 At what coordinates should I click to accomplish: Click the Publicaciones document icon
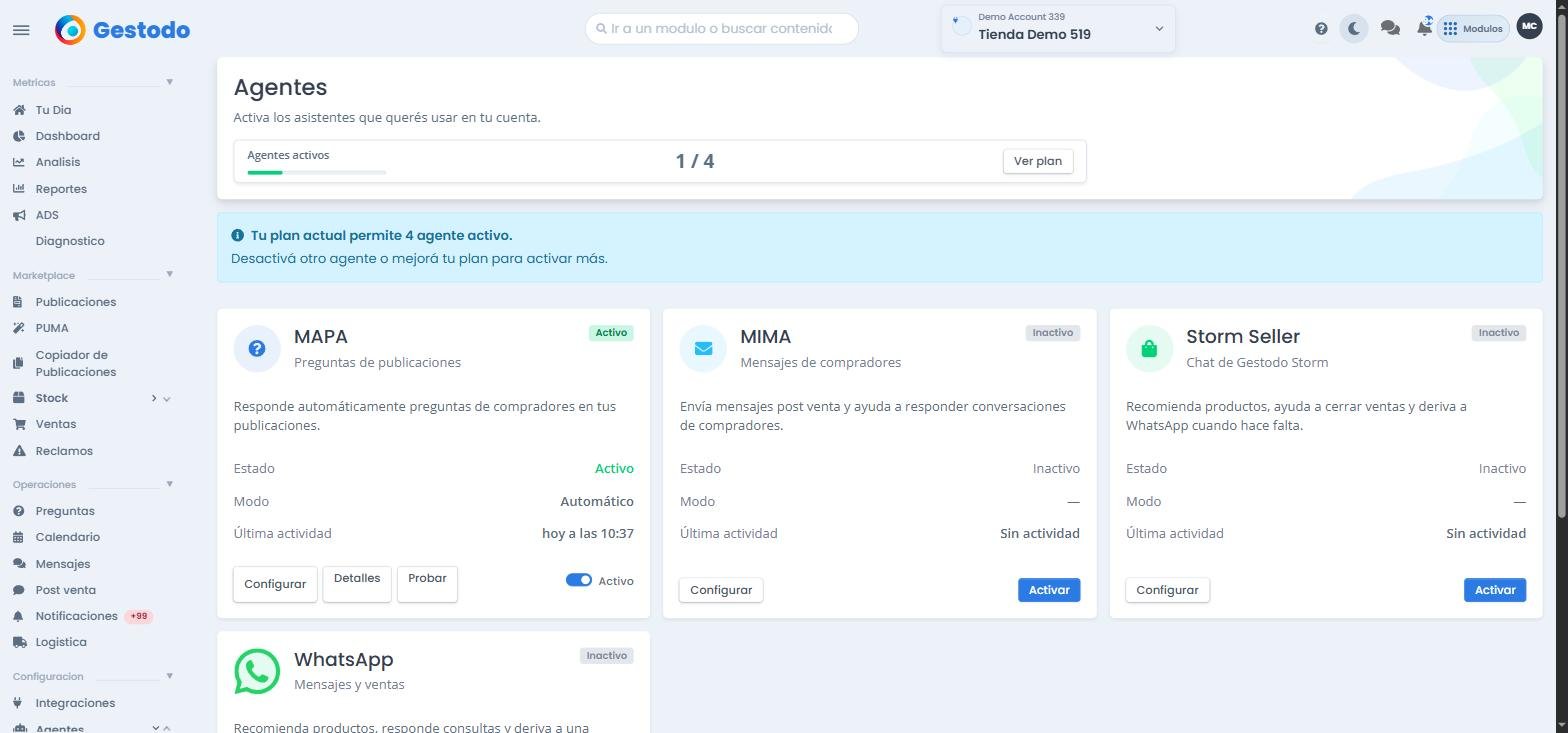(18, 302)
